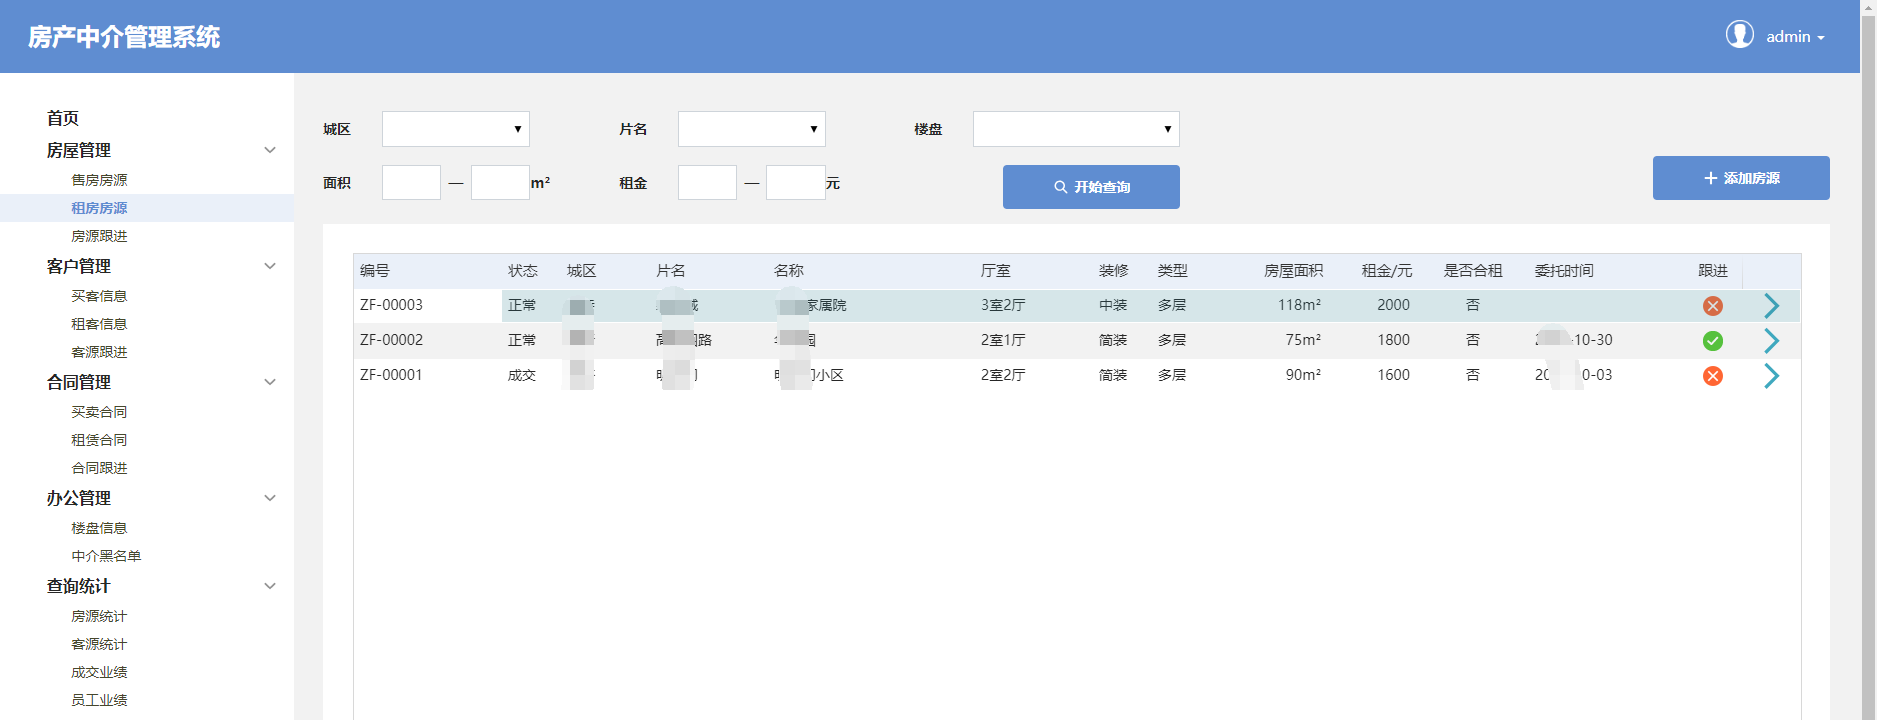Open the 楼盘 dropdown filter
Viewport: 1877px width, 720px height.
pyautogui.click(x=1075, y=129)
